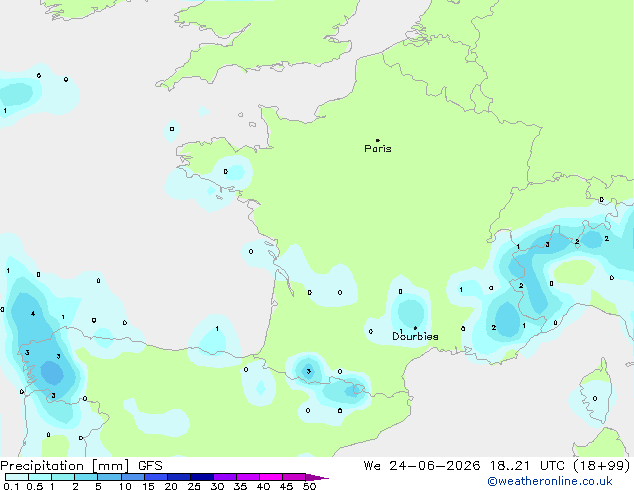Image resolution: width=634 pixels, height=490 pixels.
Task: Click the legend label '15'
Action: pyautogui.click(x=148, y=486)
